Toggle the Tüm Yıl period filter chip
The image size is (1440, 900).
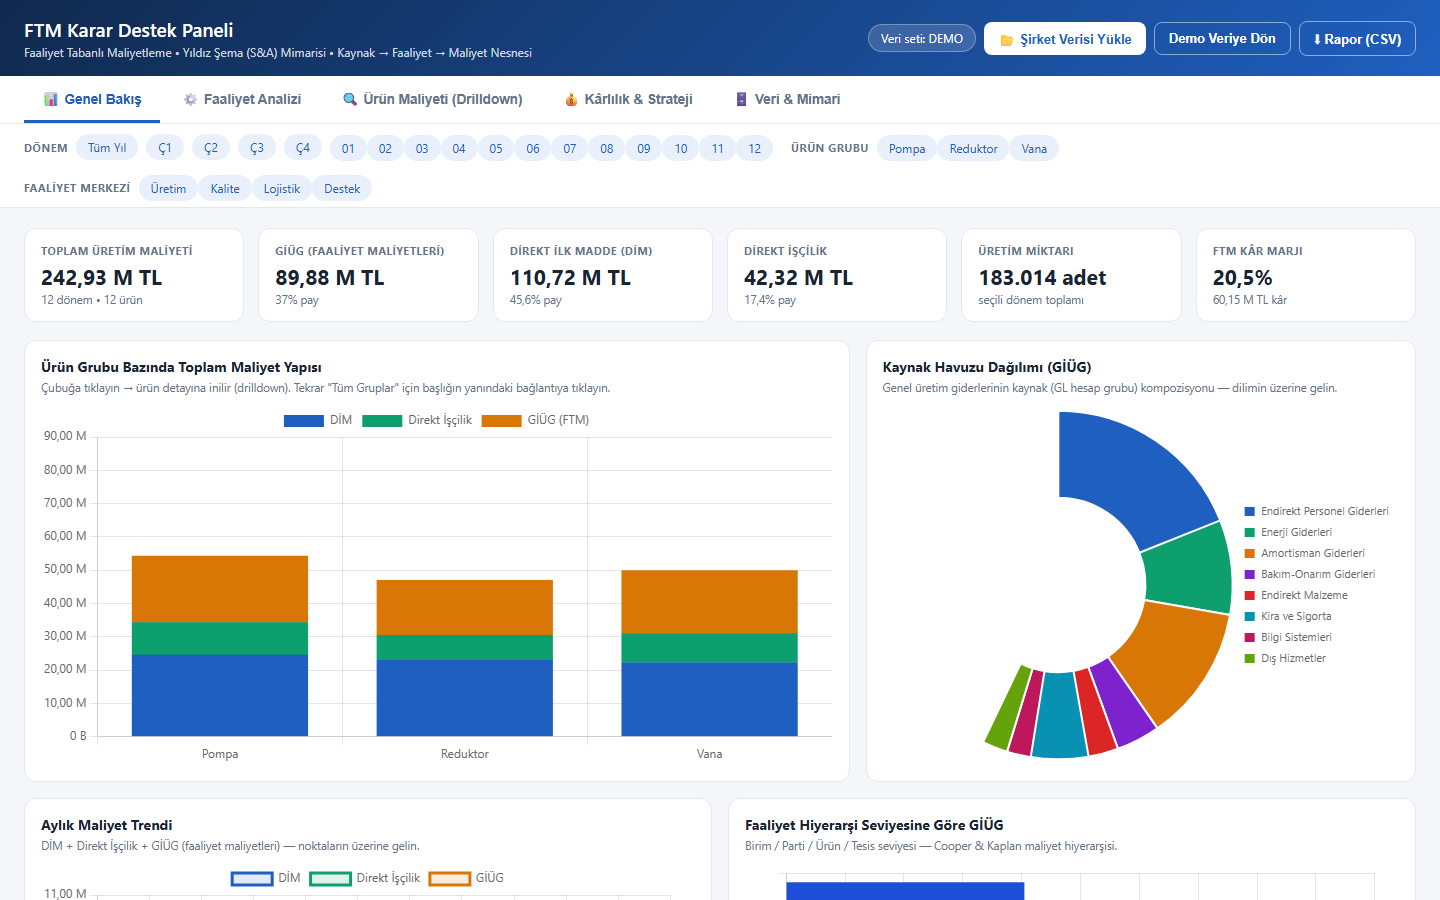107,148
